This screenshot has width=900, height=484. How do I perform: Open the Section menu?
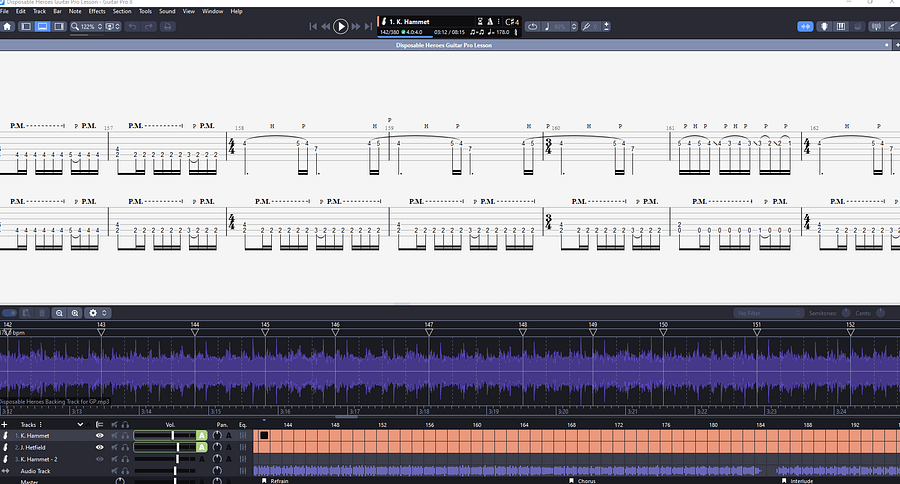pyautogui.click(x=122, y=11)
